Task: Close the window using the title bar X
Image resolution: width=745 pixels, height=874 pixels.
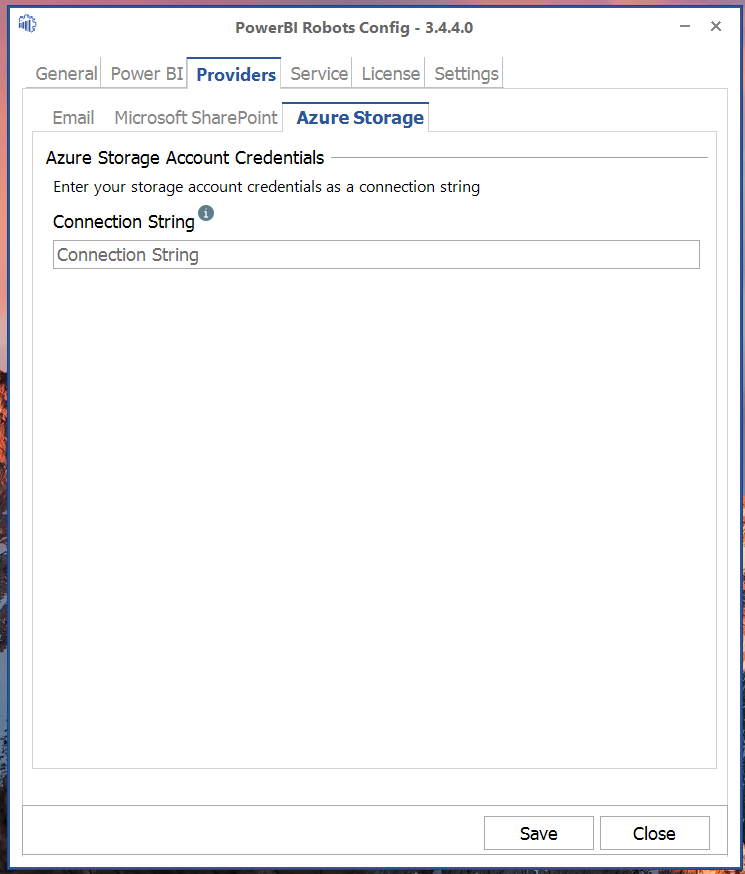Action: tap(716, 26)
